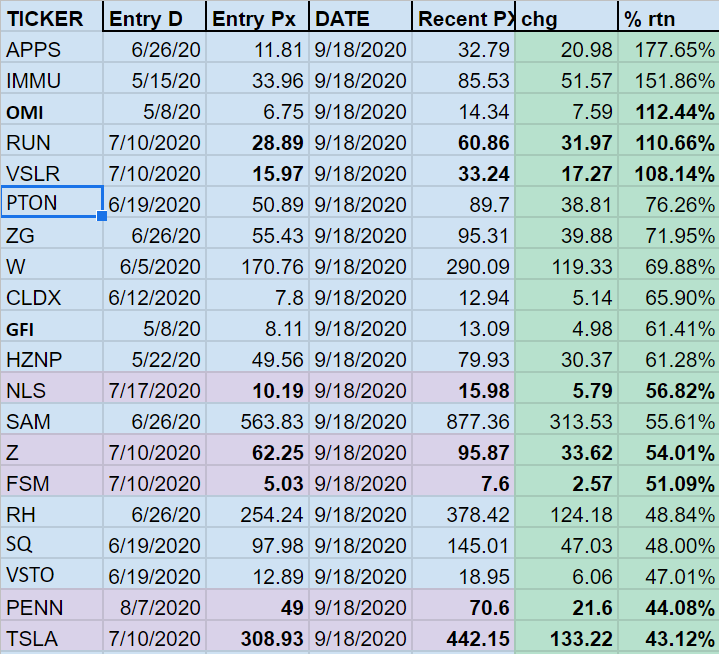Click the CLDX ticker cell
The width and height of the screenshot is (719, 654).
pos(51,295)
